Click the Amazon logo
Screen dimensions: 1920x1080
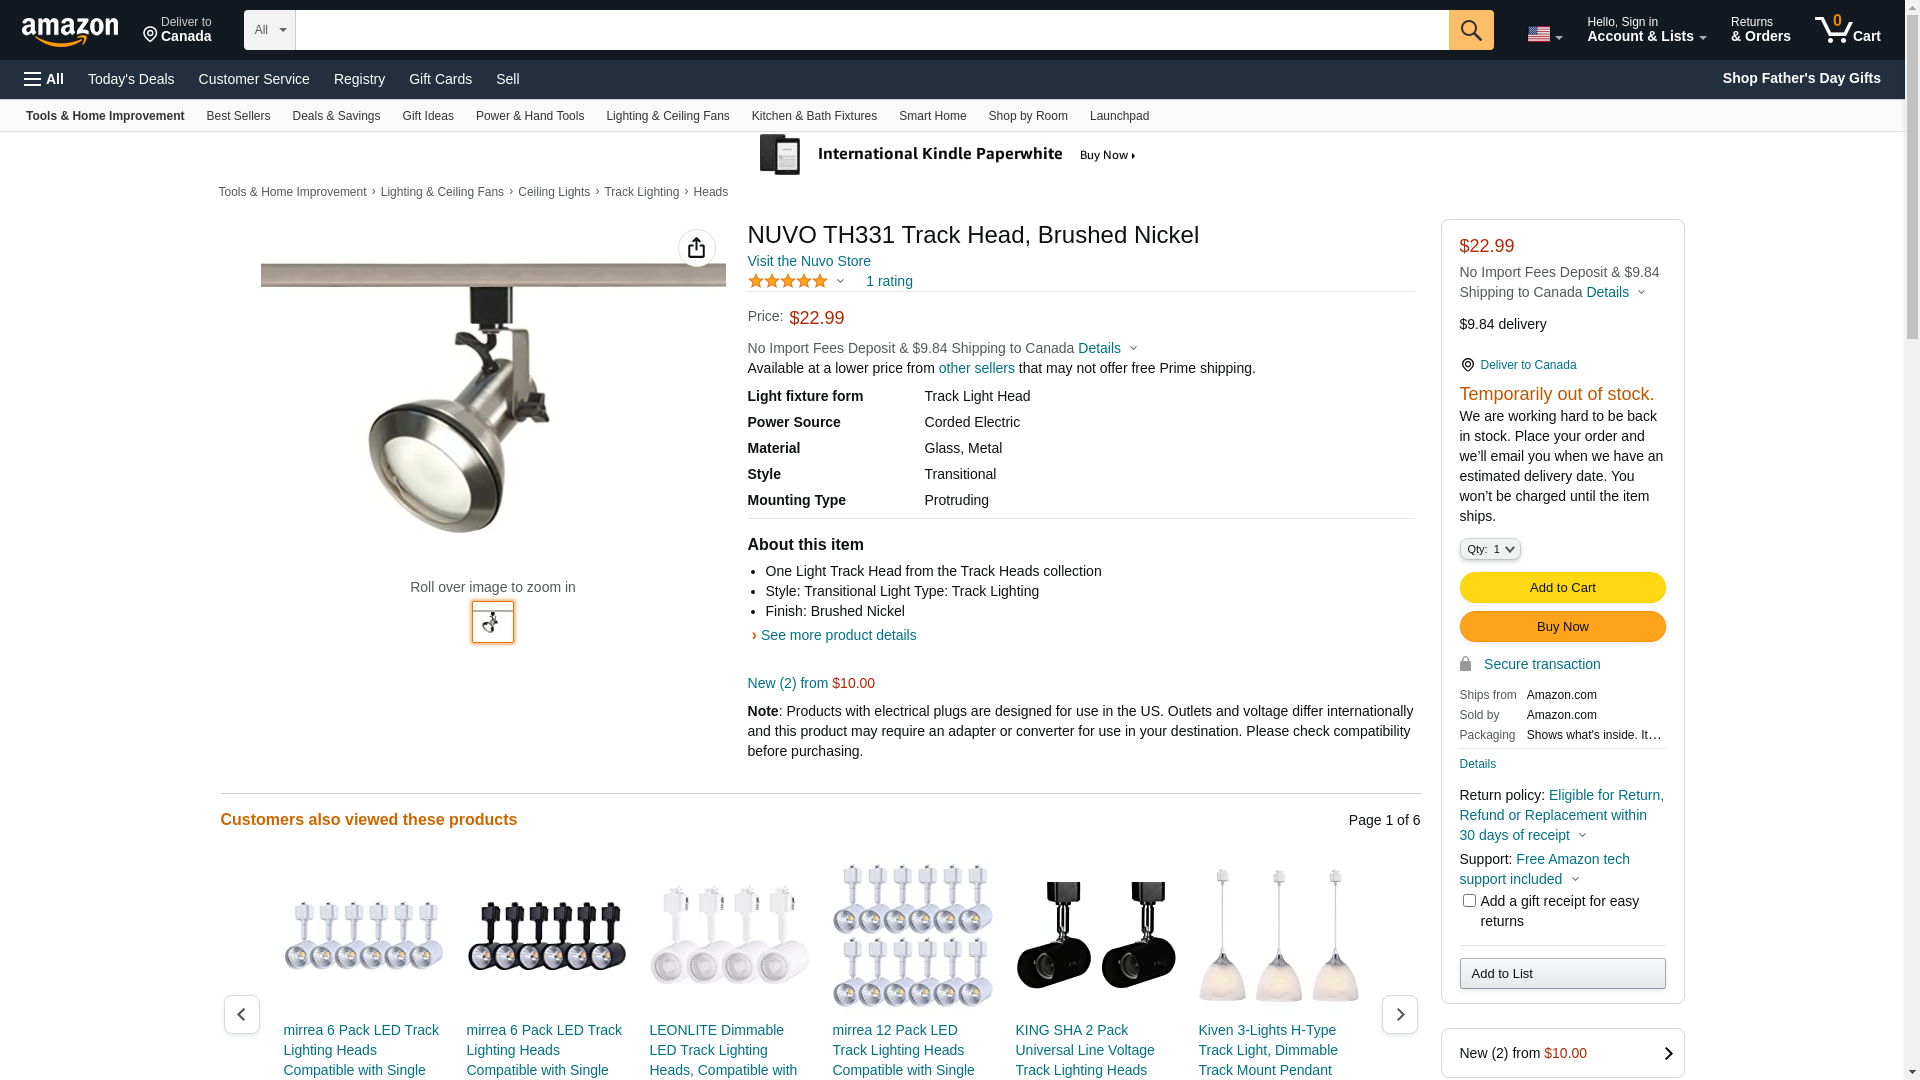pyautogui.click(x=70, y=32)
